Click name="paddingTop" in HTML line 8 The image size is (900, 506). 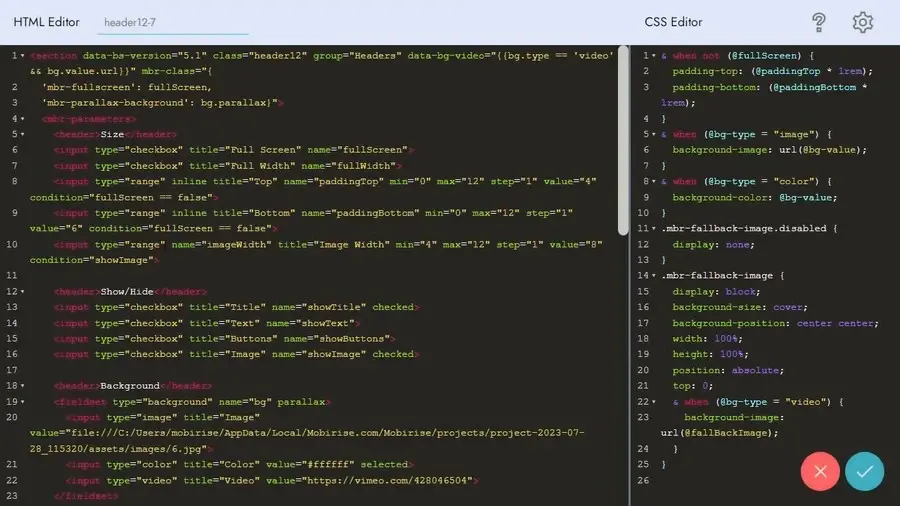(x=333, y=181)
